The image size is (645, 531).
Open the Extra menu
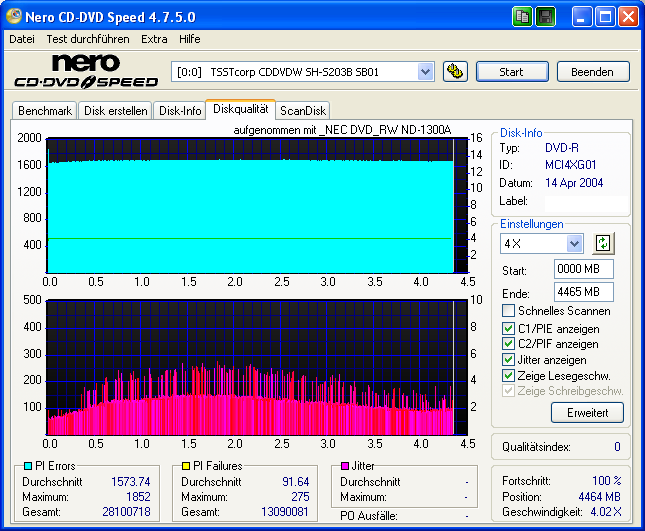pyautogui.click(x=154, y=39)
